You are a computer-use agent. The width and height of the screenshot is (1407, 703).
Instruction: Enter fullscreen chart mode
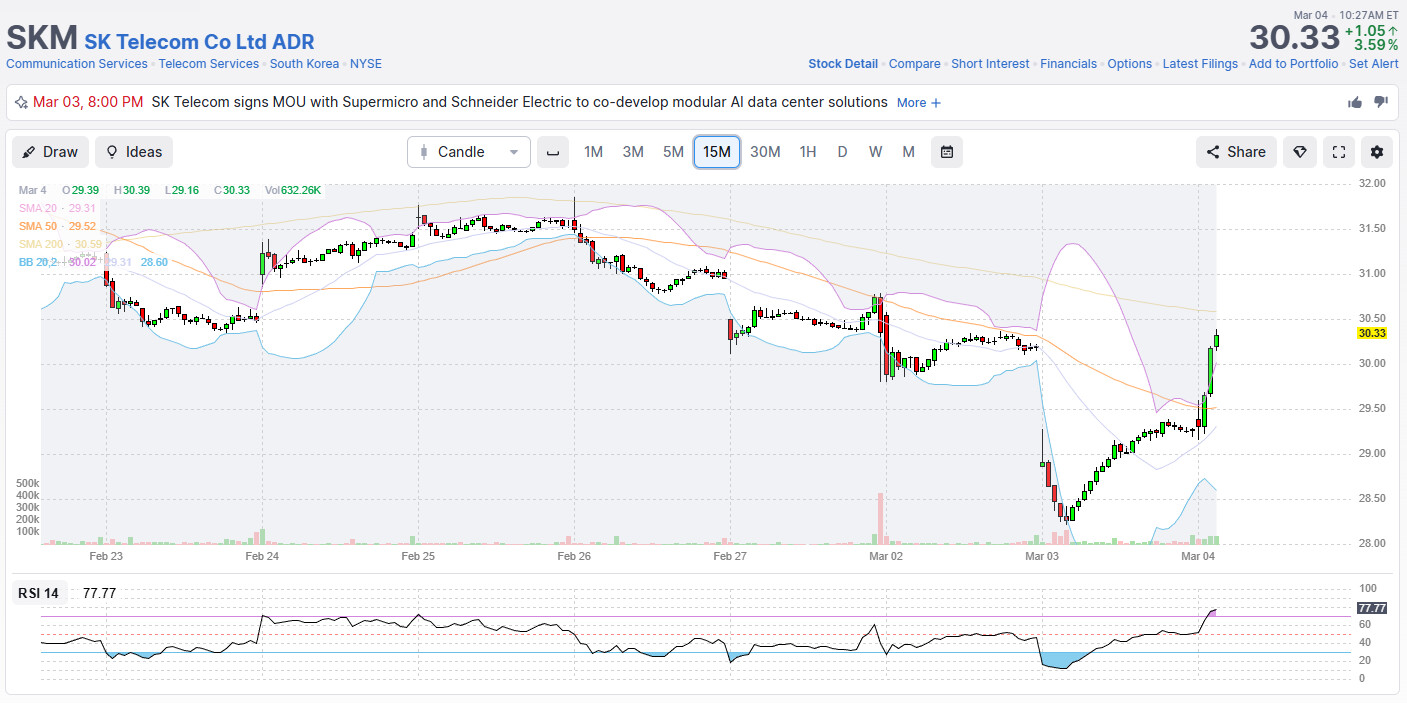(1339, 152)
